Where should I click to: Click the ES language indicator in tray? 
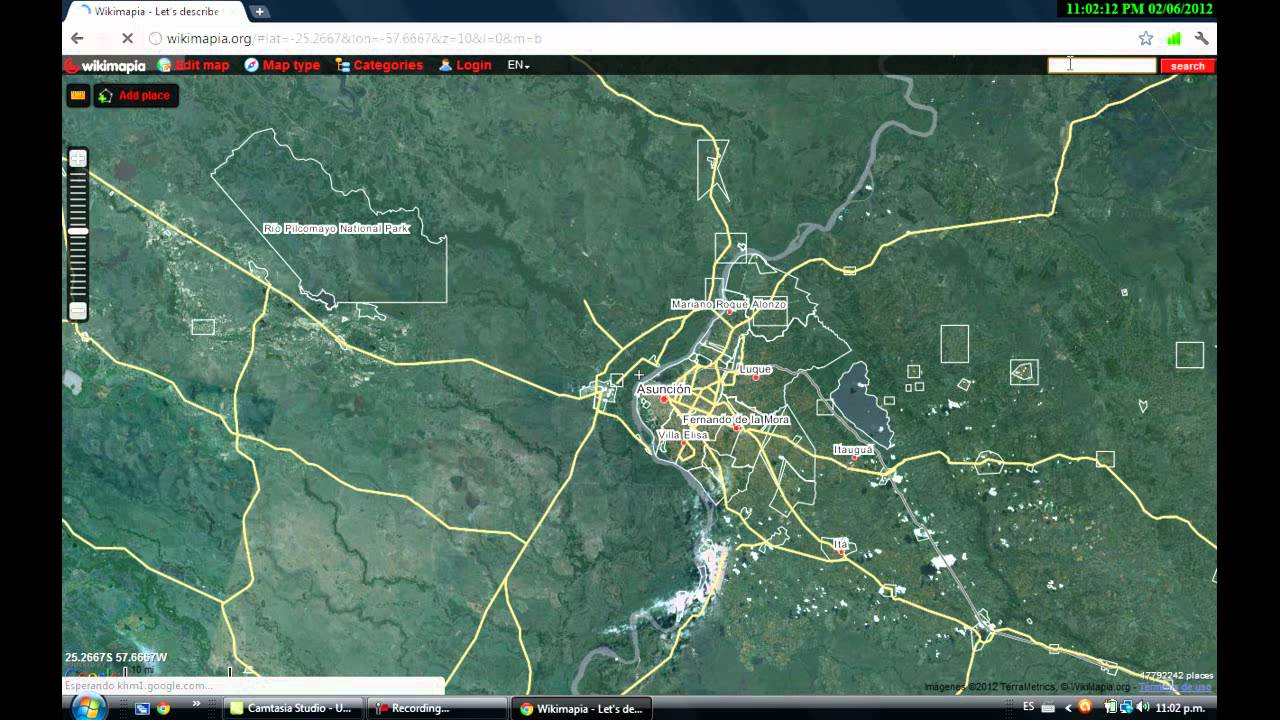[1028, 708]
